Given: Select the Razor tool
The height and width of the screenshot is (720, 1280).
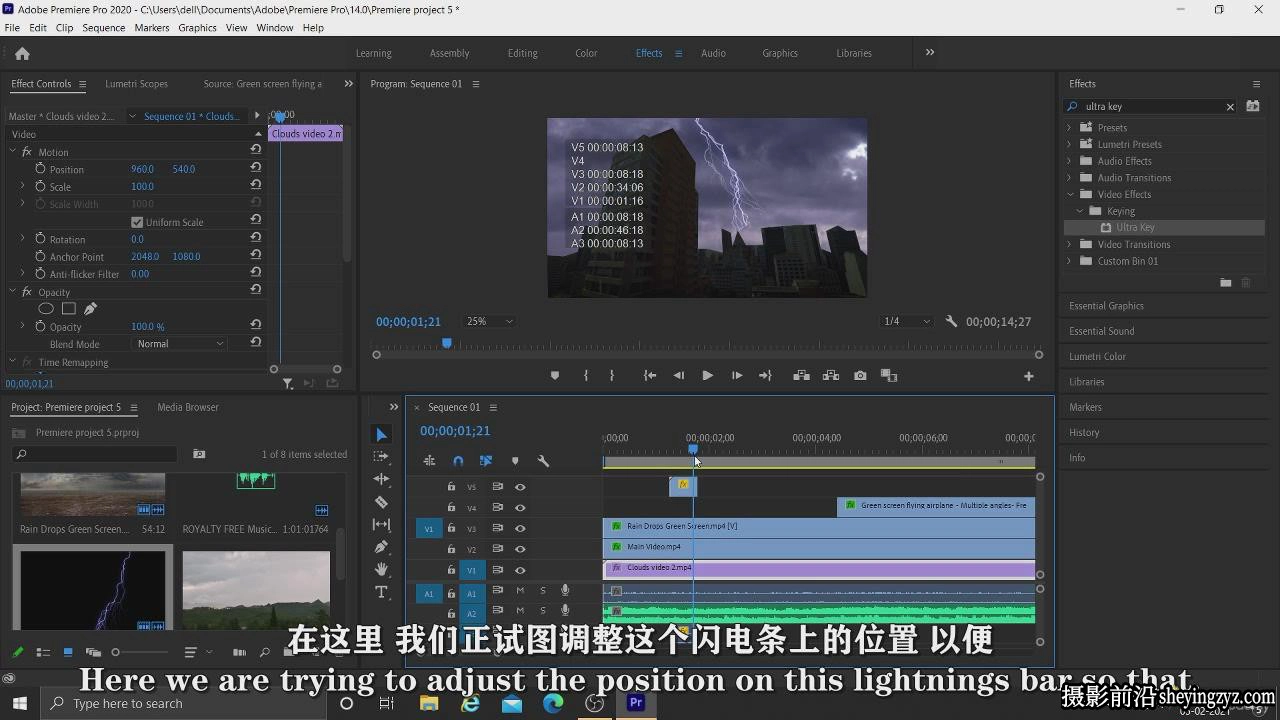Looking at the screenshot, I should pos(381,502).
